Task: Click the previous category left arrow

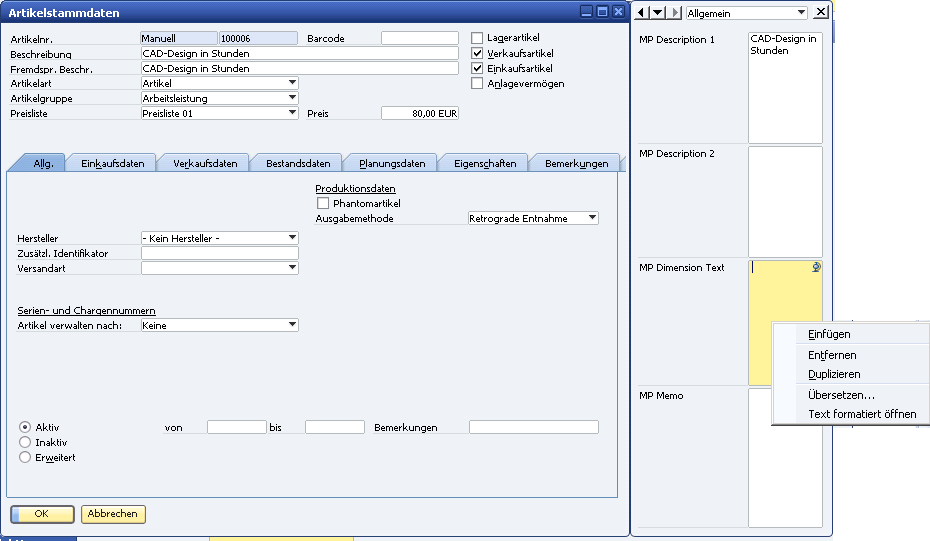Action: coord(643,12)
